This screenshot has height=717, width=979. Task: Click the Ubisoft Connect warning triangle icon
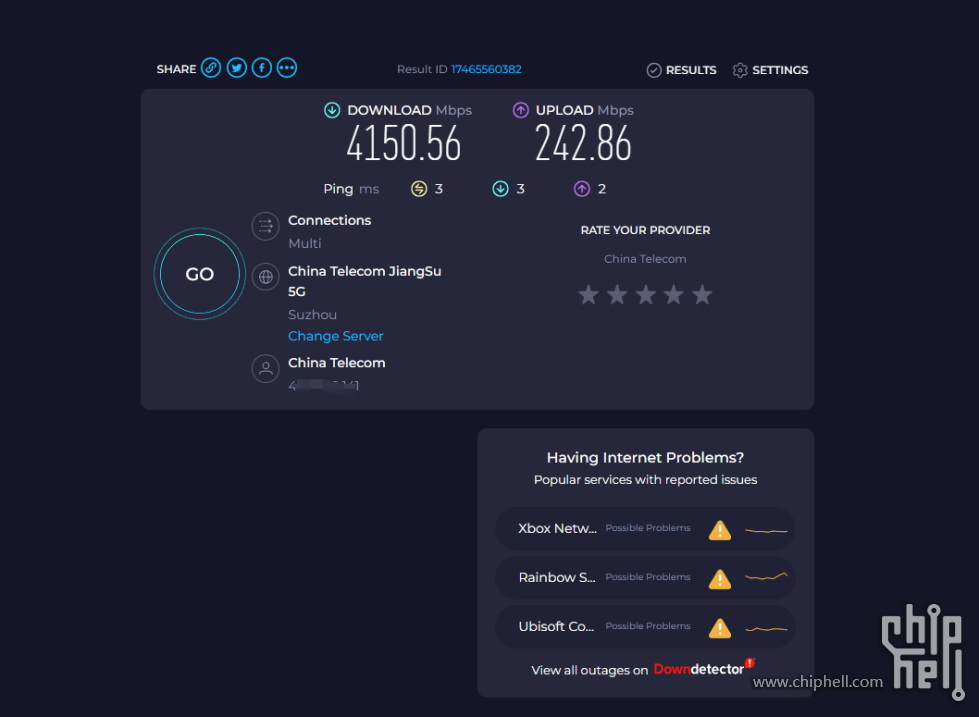pos(720,628)
